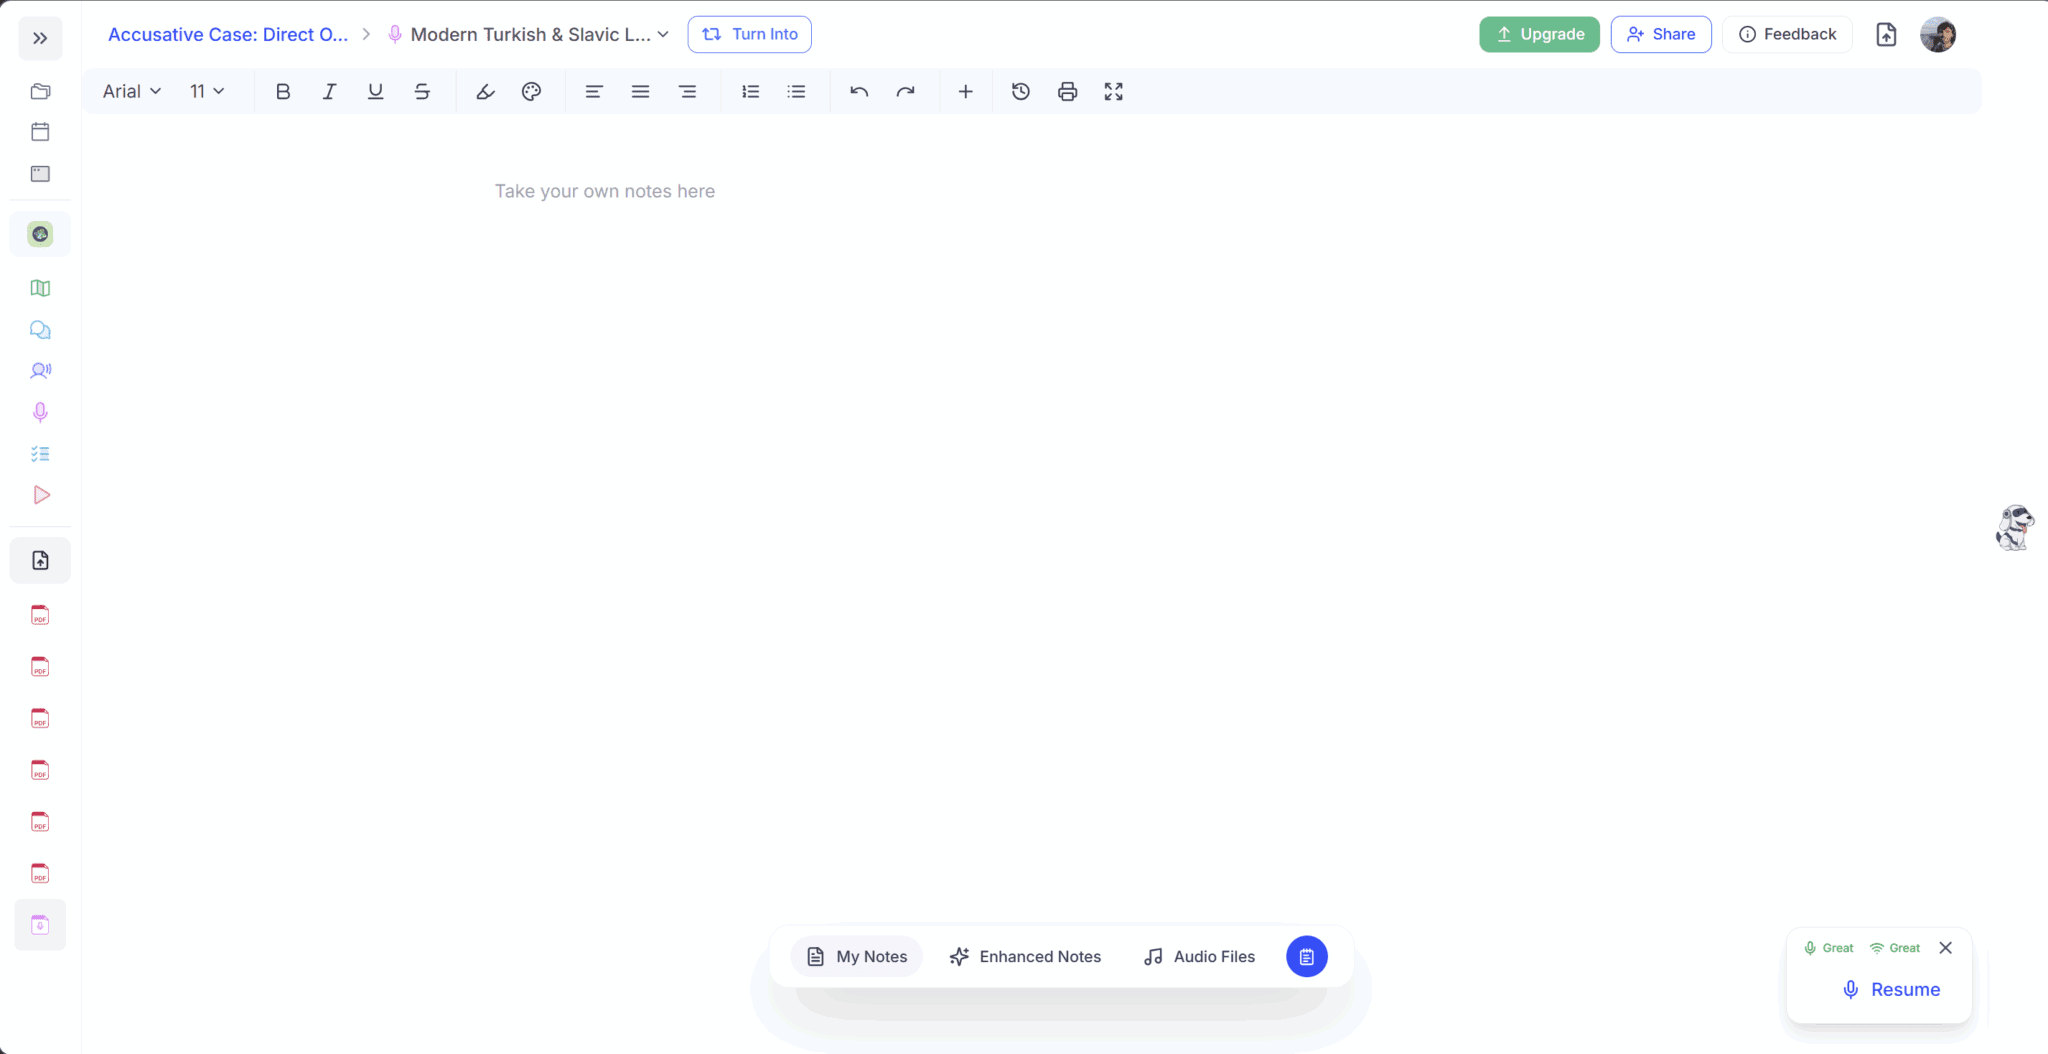
Task: Enter fullscreen mode
Action: click(x=1113, y=92)
